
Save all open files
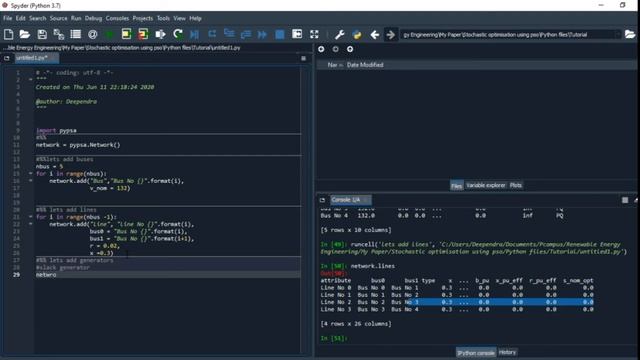(x=59, y=35)
